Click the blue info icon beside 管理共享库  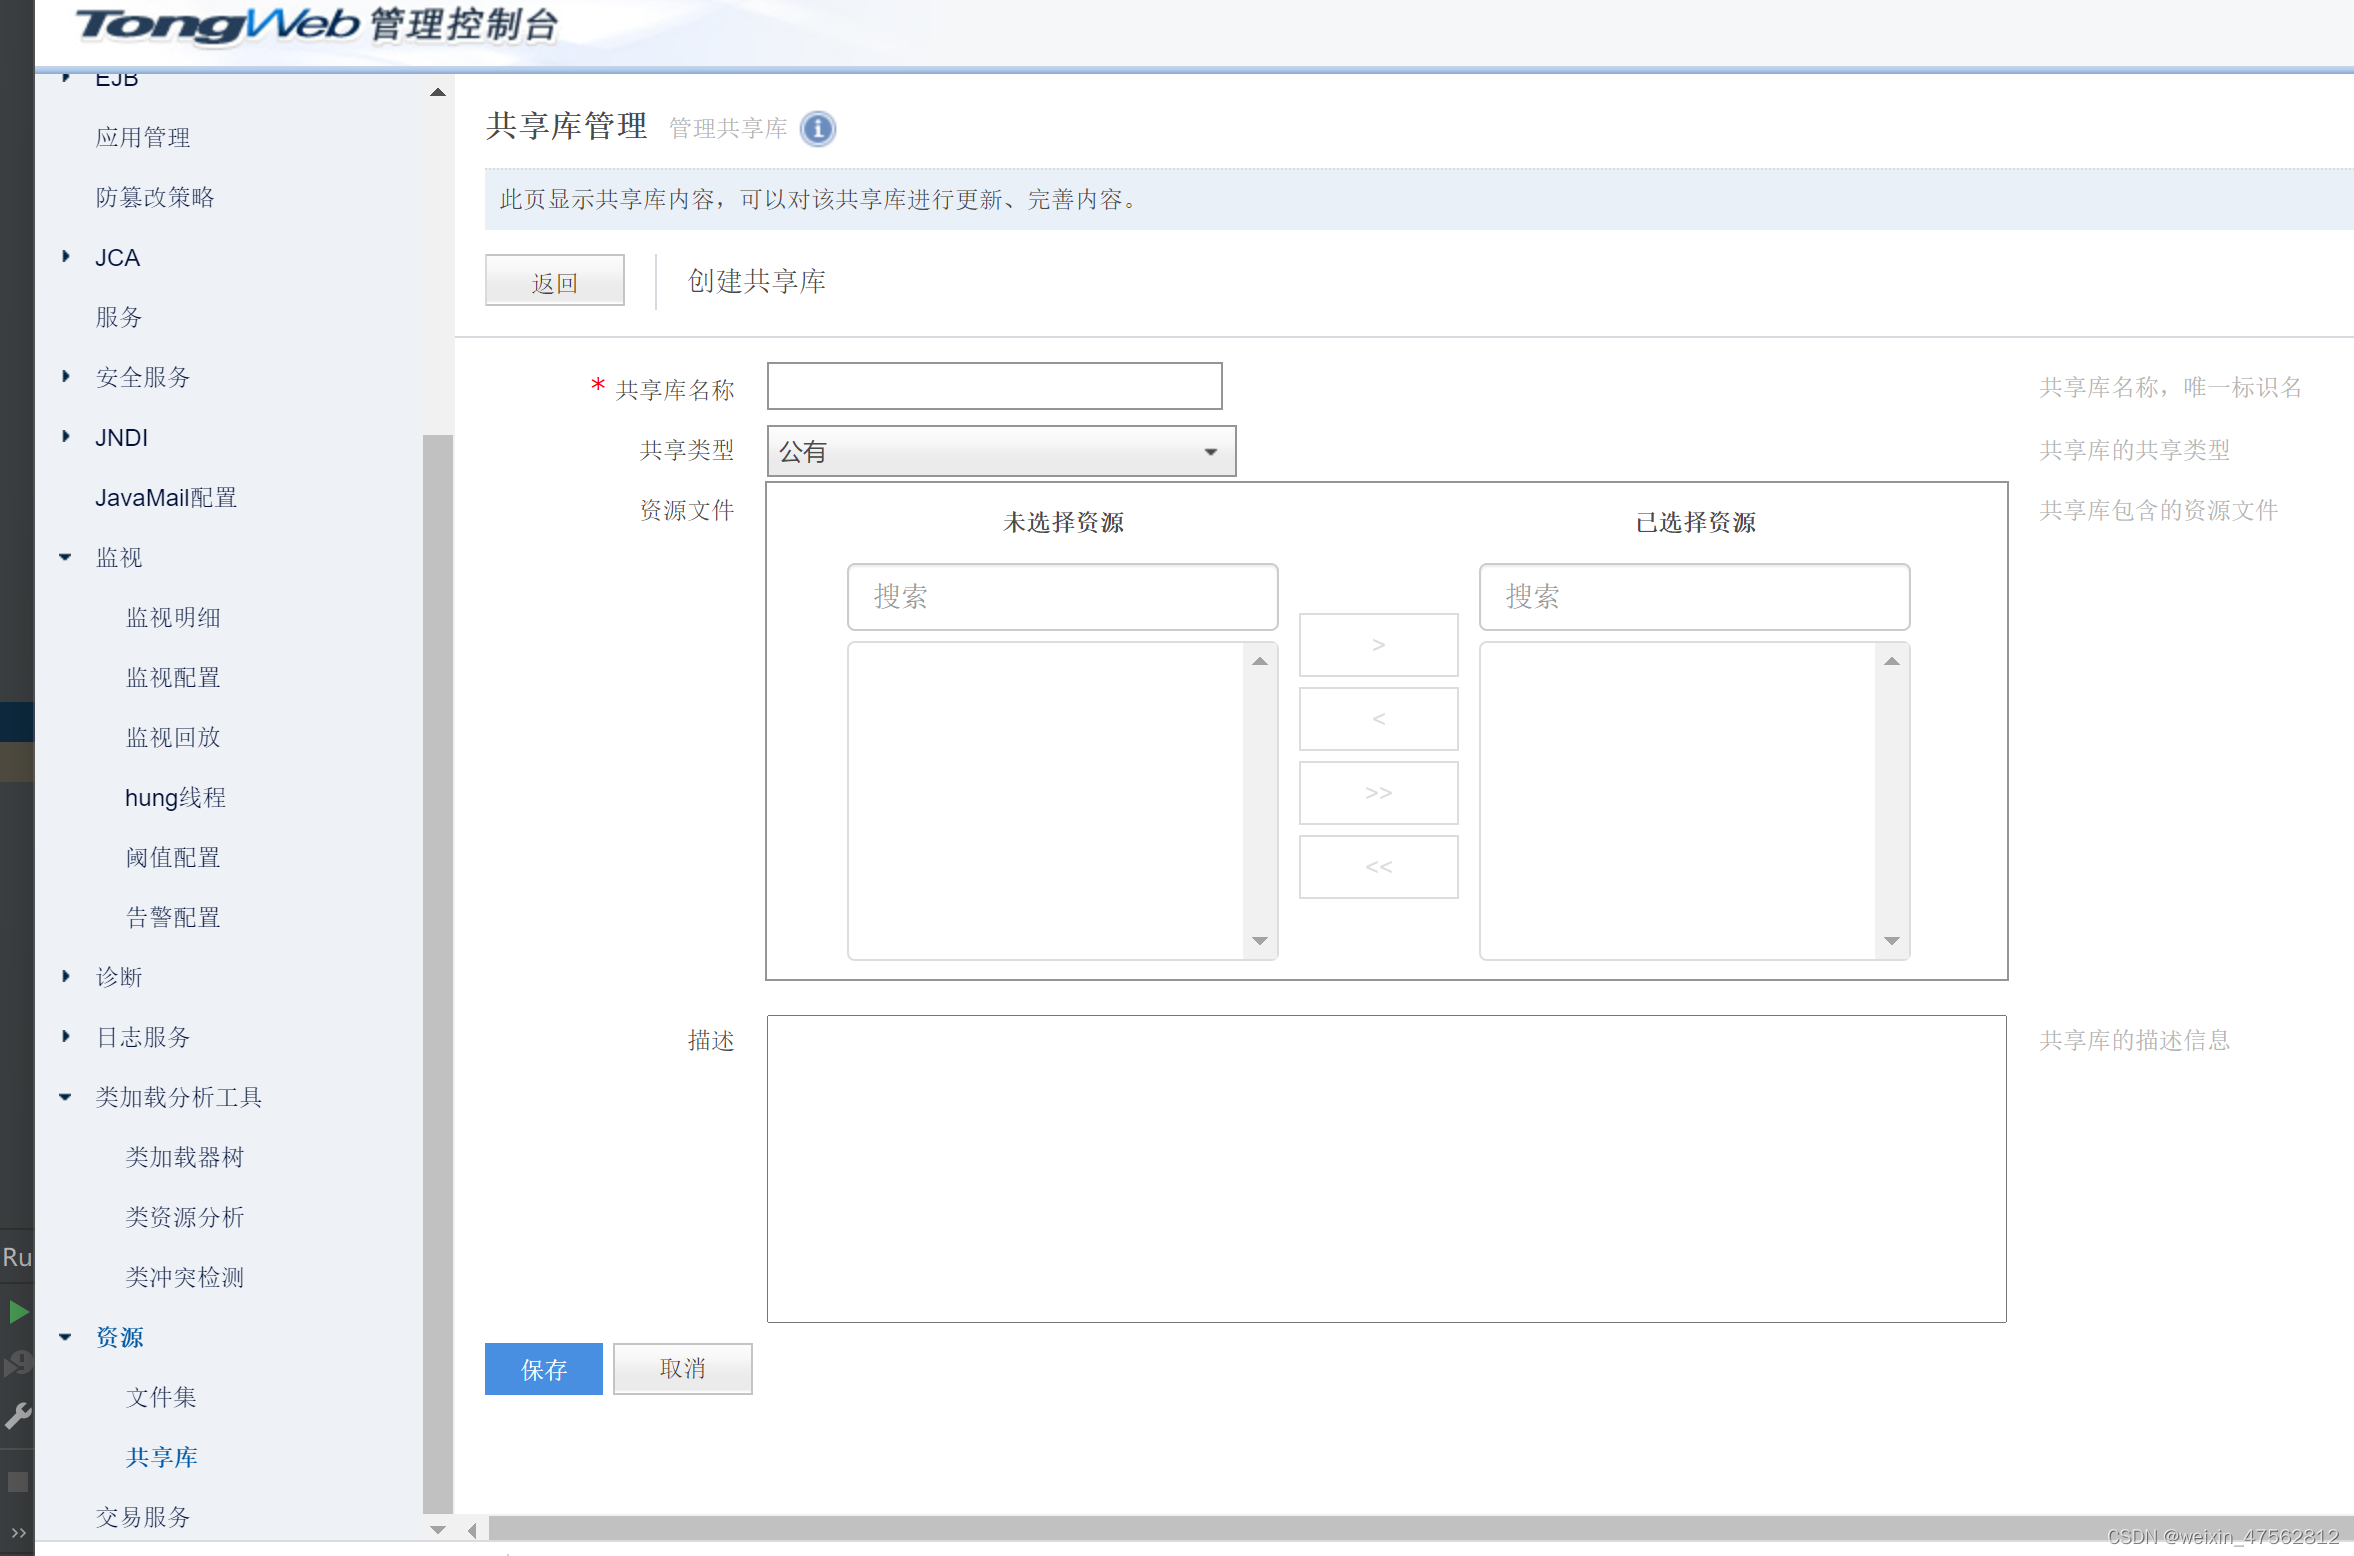[x=817, y=129]
